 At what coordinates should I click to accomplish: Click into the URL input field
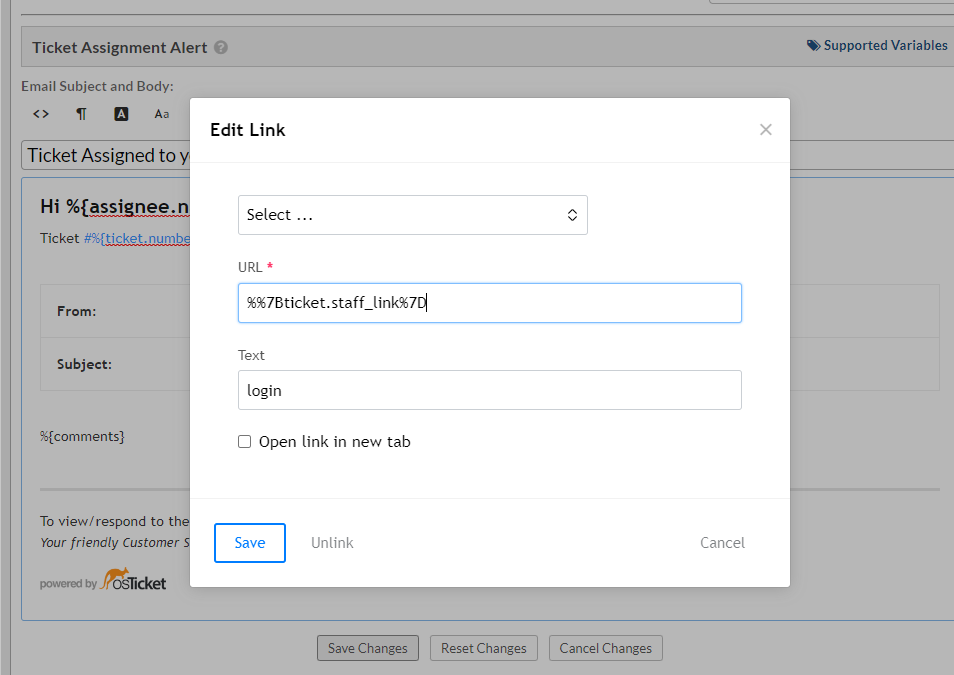click(x=489, y=303)
